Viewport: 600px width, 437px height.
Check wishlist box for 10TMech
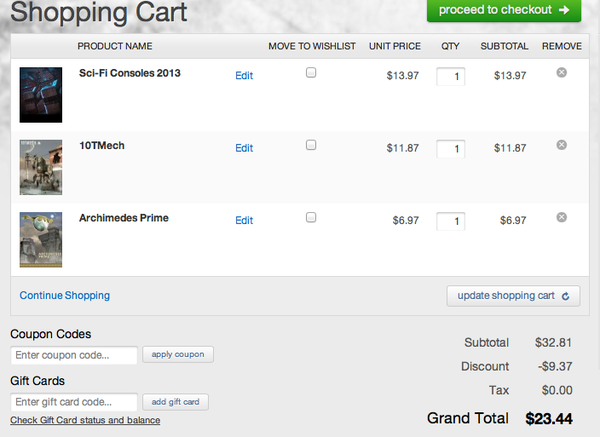pos(311,145)
